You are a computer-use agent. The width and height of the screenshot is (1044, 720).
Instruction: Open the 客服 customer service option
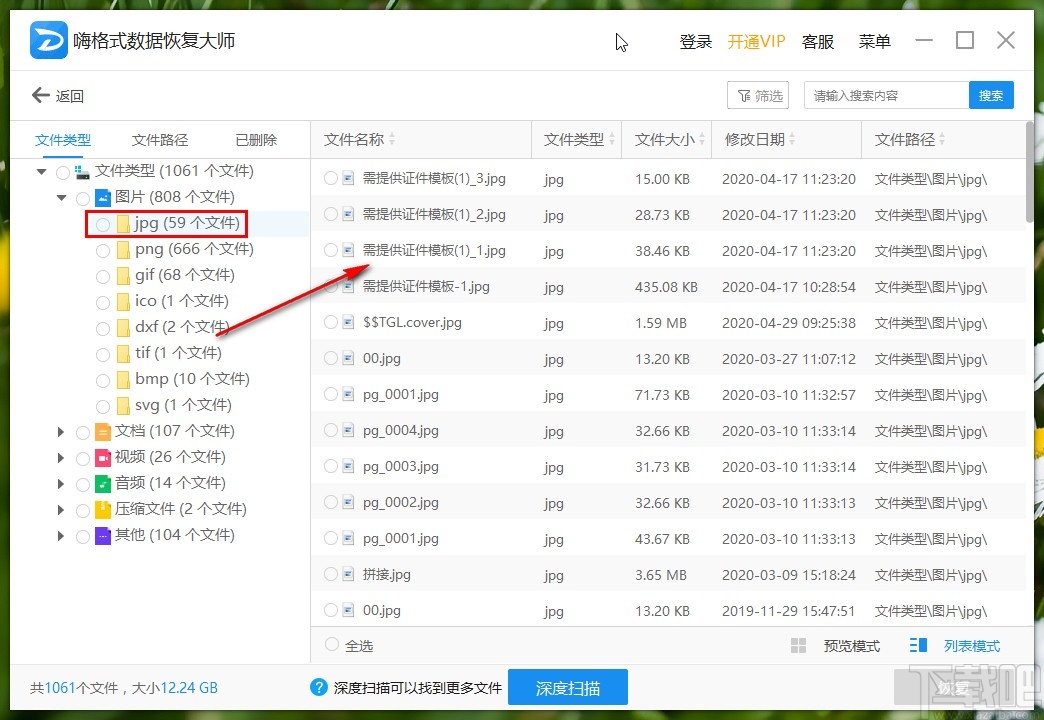(x=818, y=41)
